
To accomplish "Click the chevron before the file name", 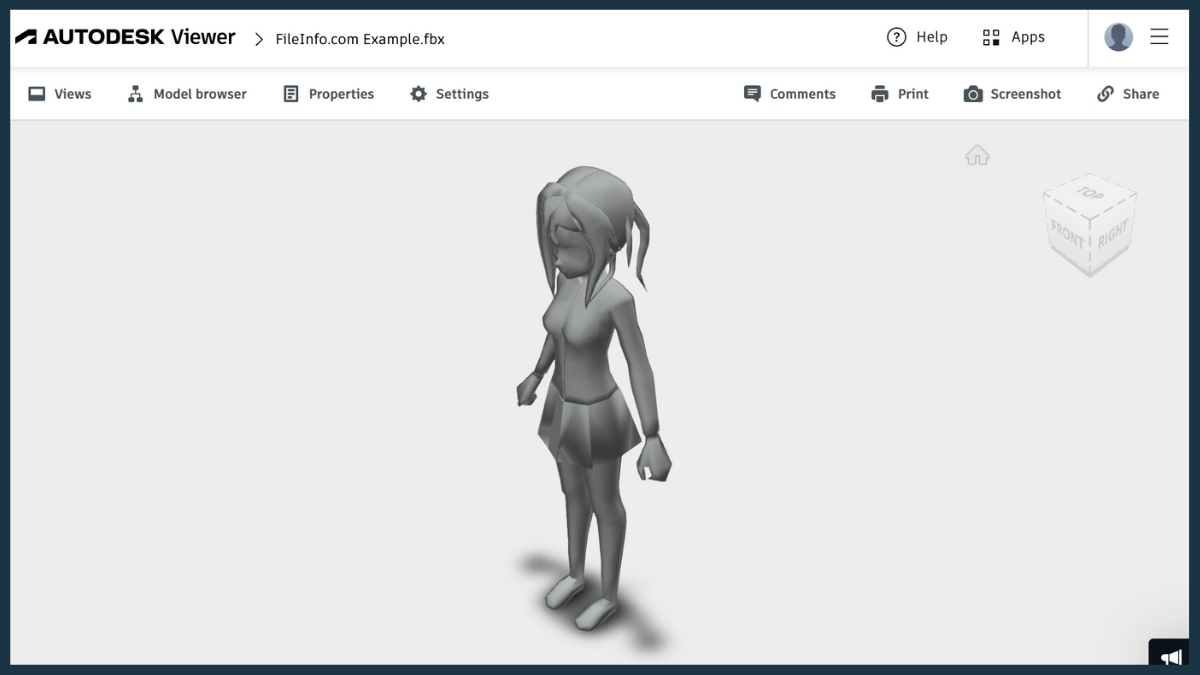I will [259, 39].
